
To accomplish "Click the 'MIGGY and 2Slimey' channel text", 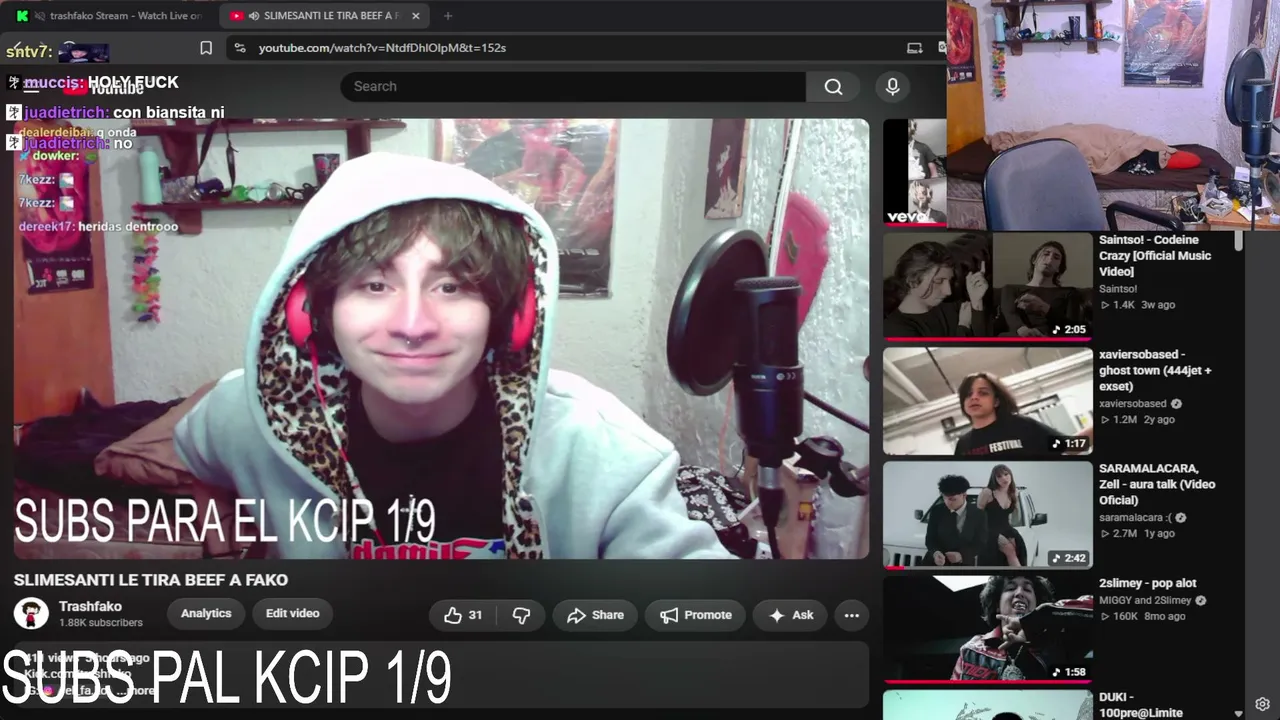I will [1145, 601].
